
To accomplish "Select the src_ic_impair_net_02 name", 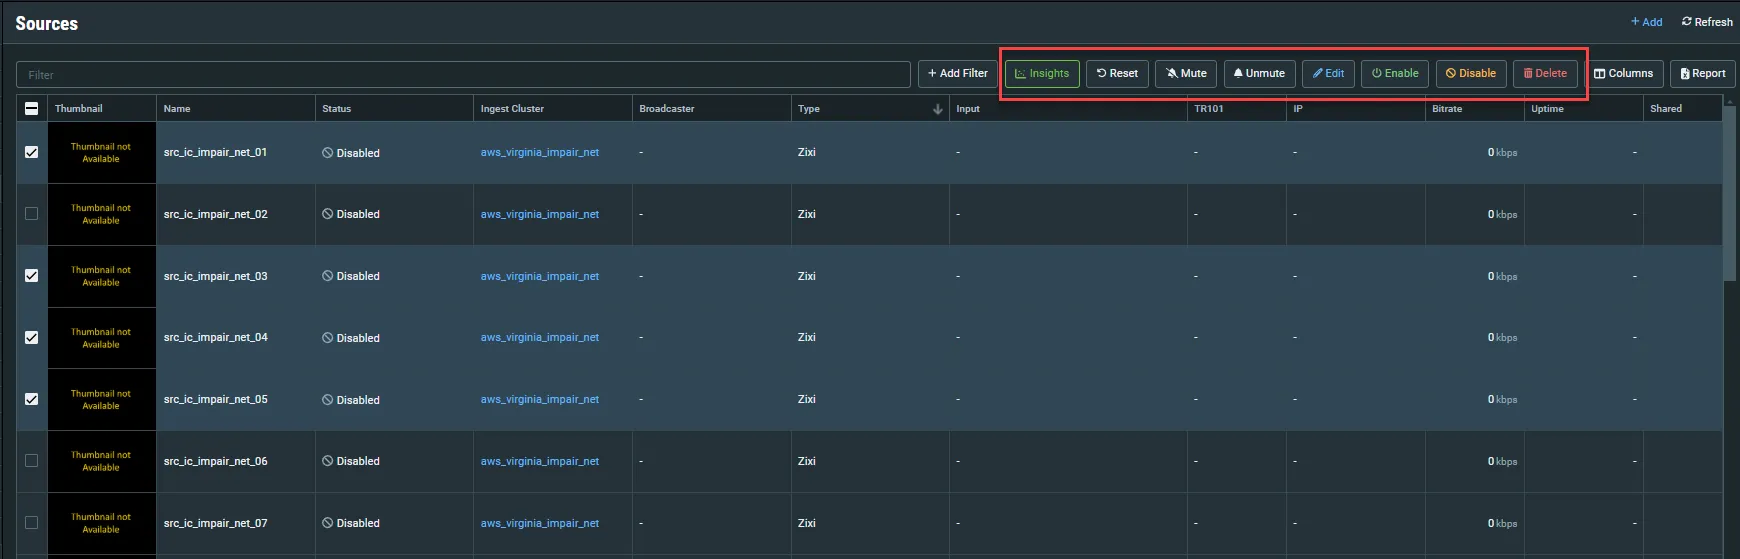I will (x=215, y=214).
